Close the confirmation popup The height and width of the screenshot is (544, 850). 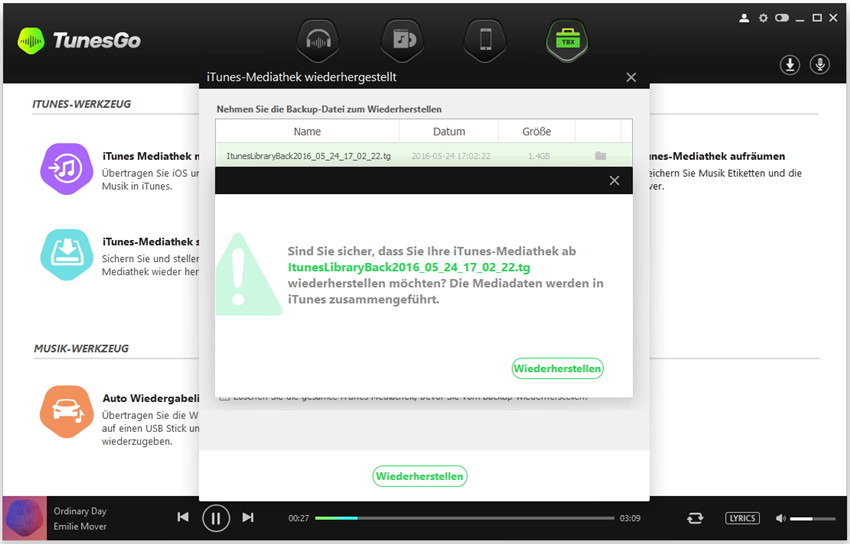pyautogui.click(x=614, y=180)
